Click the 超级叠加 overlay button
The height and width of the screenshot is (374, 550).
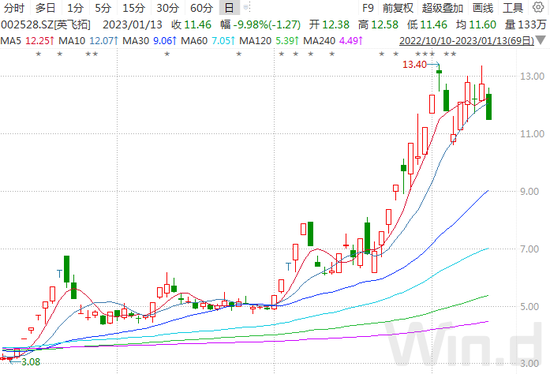[443, 8]
